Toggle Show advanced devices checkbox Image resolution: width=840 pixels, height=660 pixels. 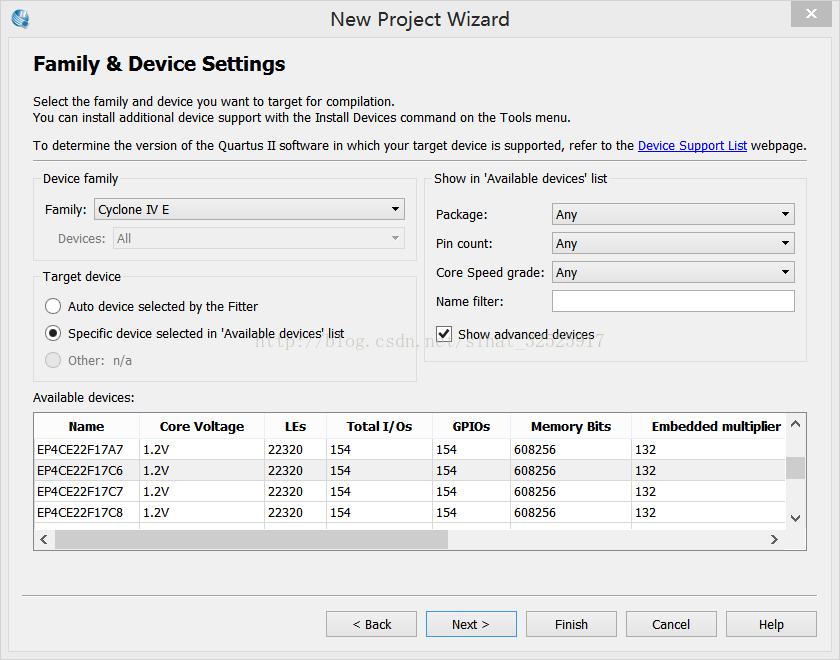coord(444,334)
